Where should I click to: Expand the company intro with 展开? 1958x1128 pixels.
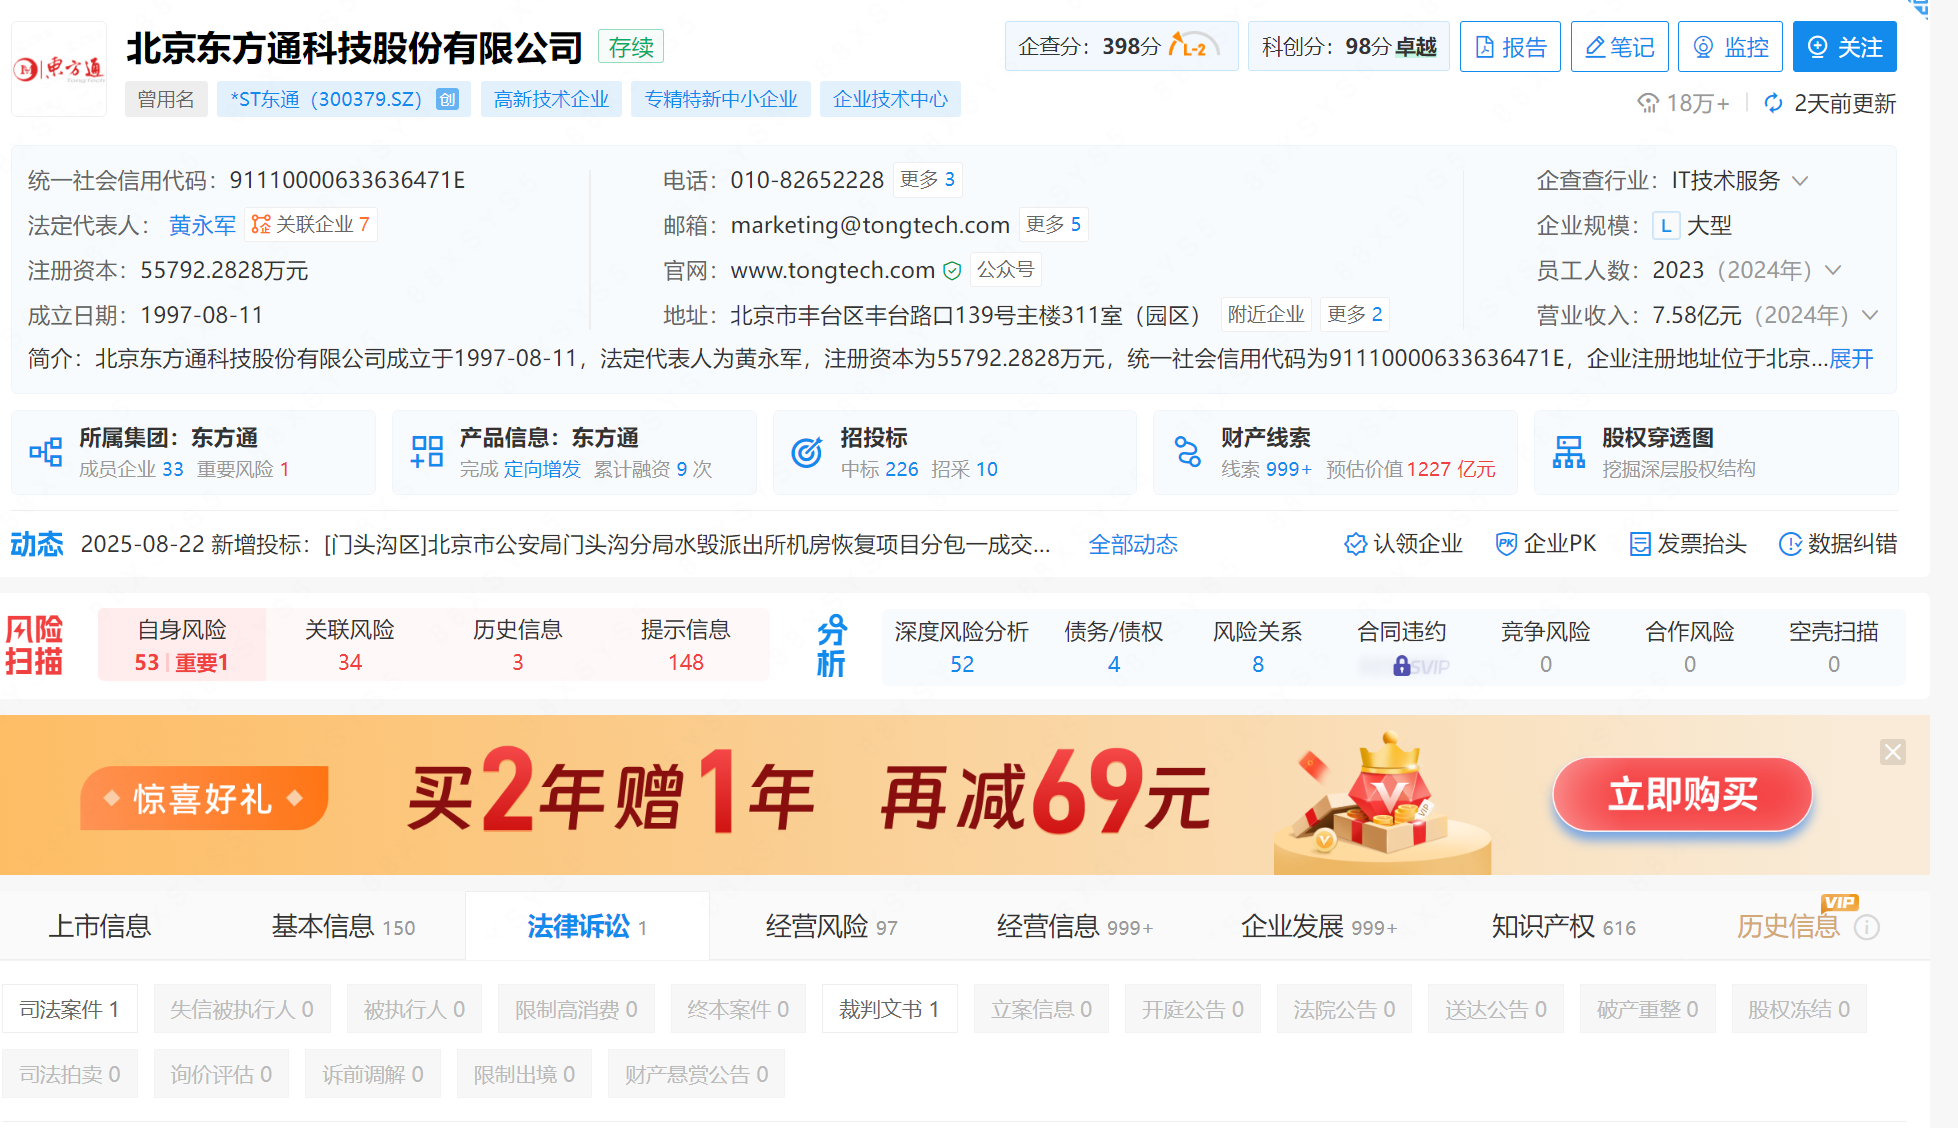[1851, 359]
